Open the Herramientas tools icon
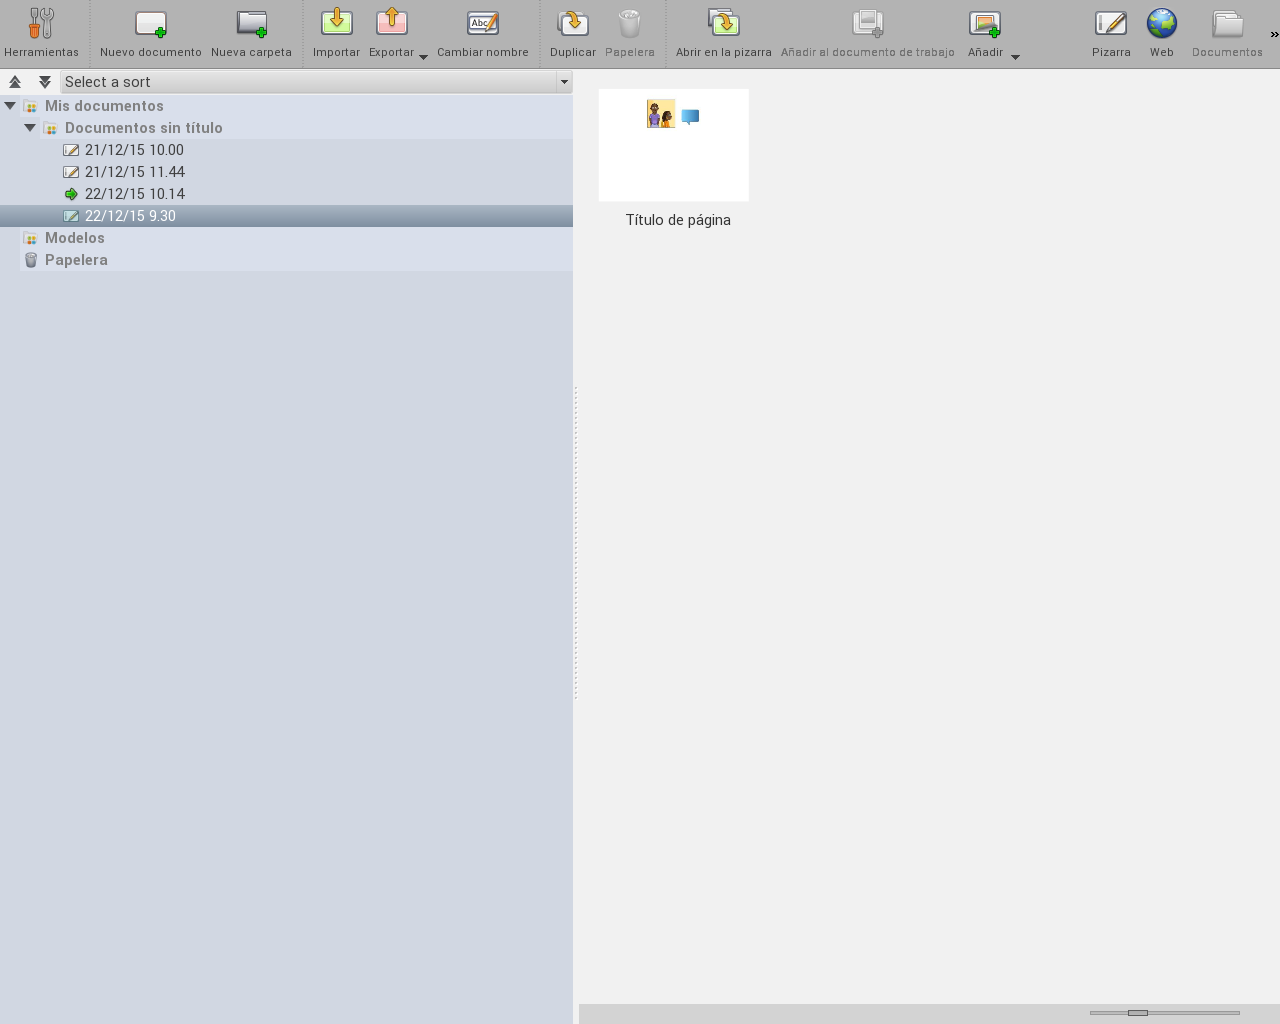The width and height of the screenshot is (1280, 1024). pos(41,24)
